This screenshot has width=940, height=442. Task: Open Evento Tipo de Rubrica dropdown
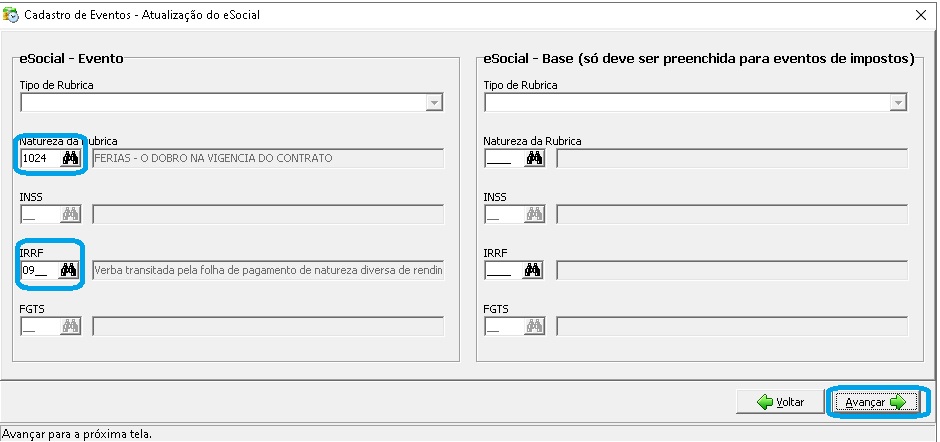tap(434, 103)
